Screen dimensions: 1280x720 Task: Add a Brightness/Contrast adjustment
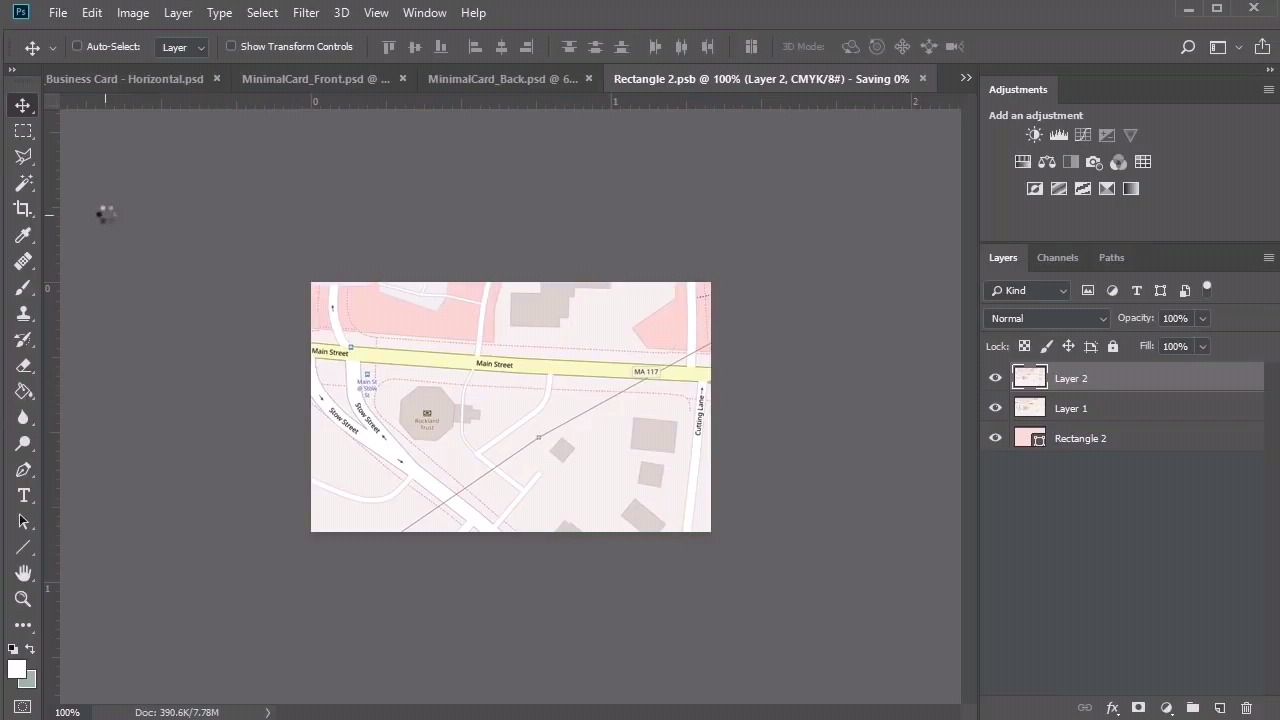(x=1034, y=135)
